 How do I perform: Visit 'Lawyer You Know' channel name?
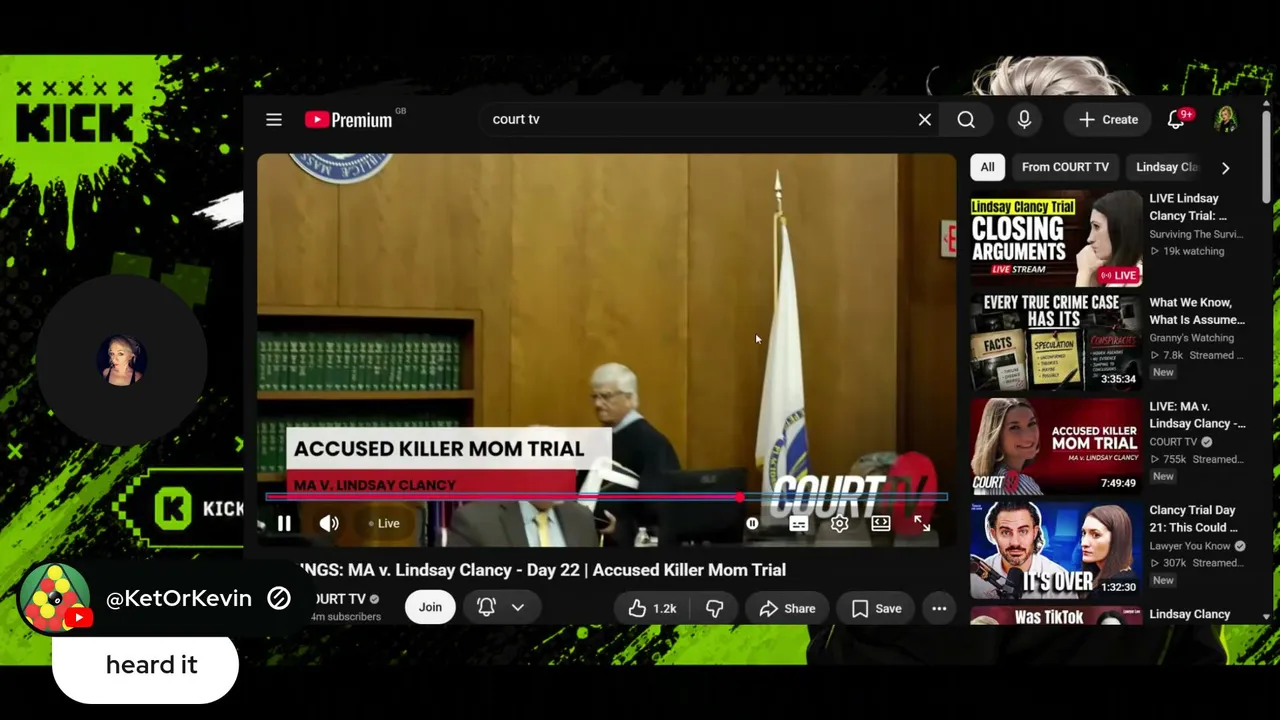tap(1190, 546)
